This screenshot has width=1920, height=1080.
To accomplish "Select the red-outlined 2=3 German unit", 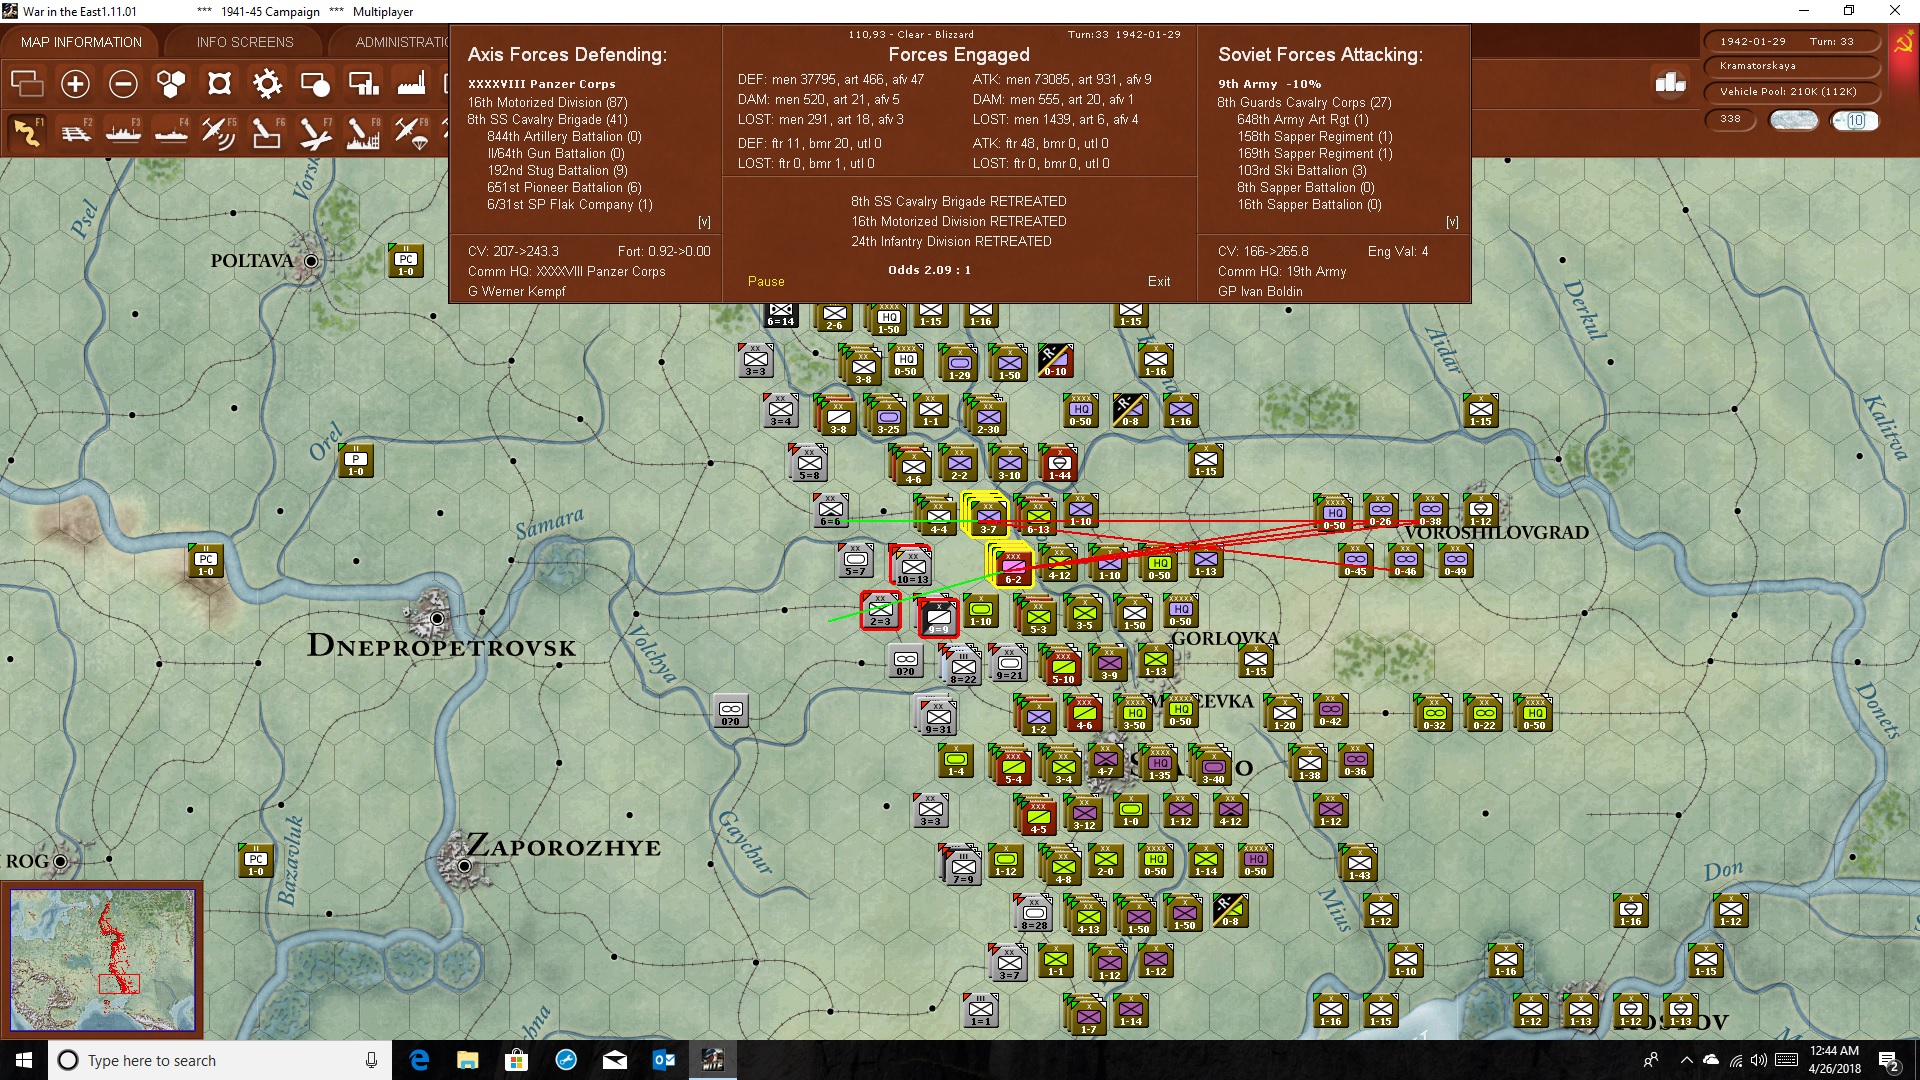I will (880, 610).
